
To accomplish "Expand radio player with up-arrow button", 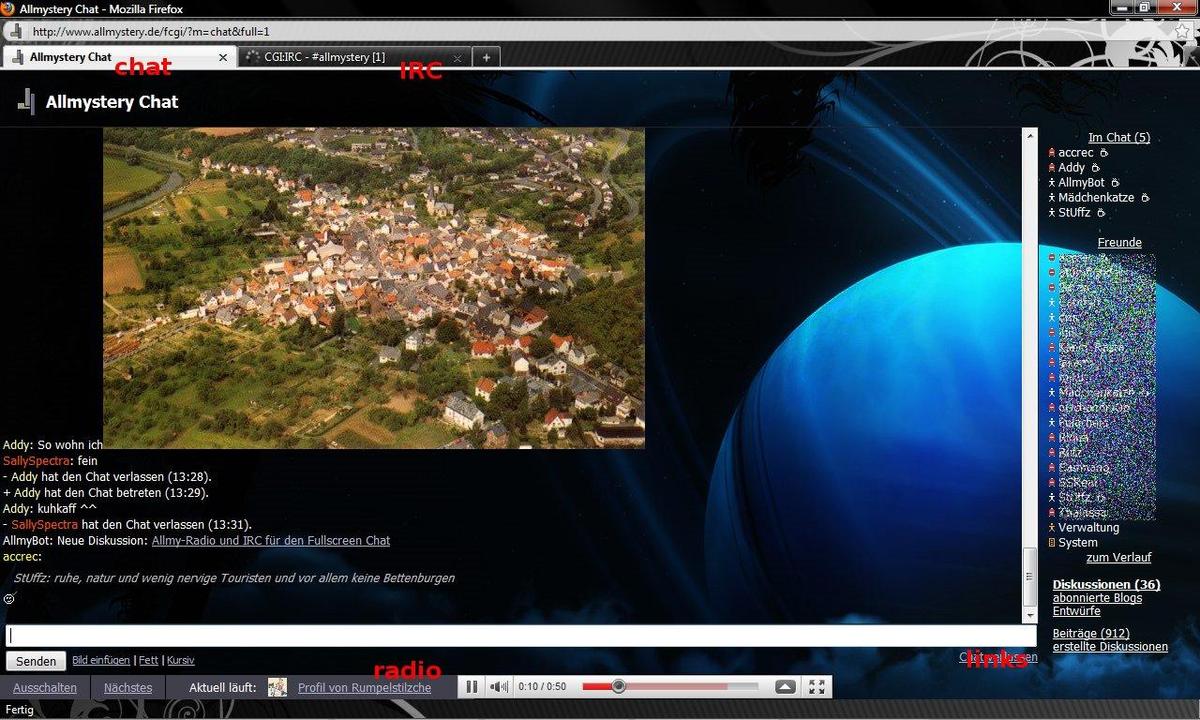I will [x=785, y=687].
